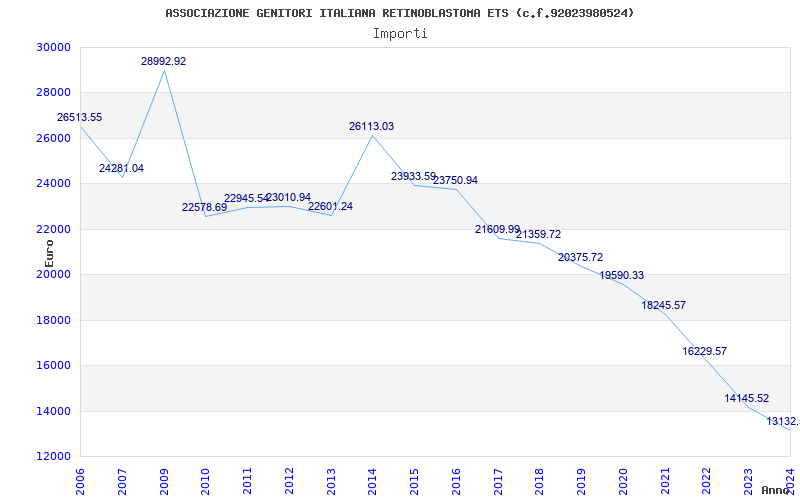Select data label 22945.54

coord(246,198)
